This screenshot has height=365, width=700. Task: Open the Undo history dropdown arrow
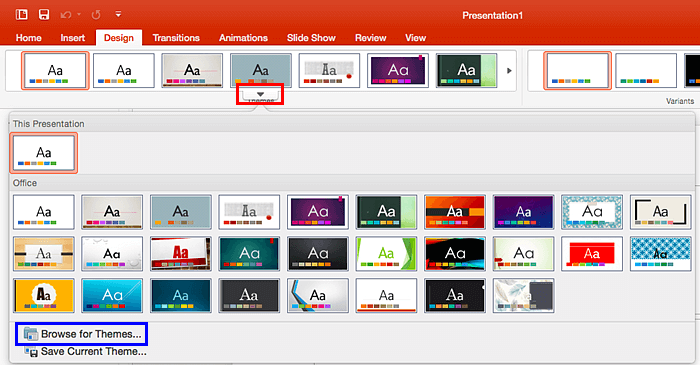[x=79, y=14]
